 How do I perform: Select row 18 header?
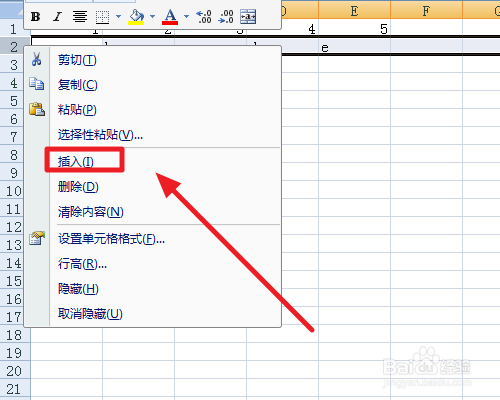point(15,335)
